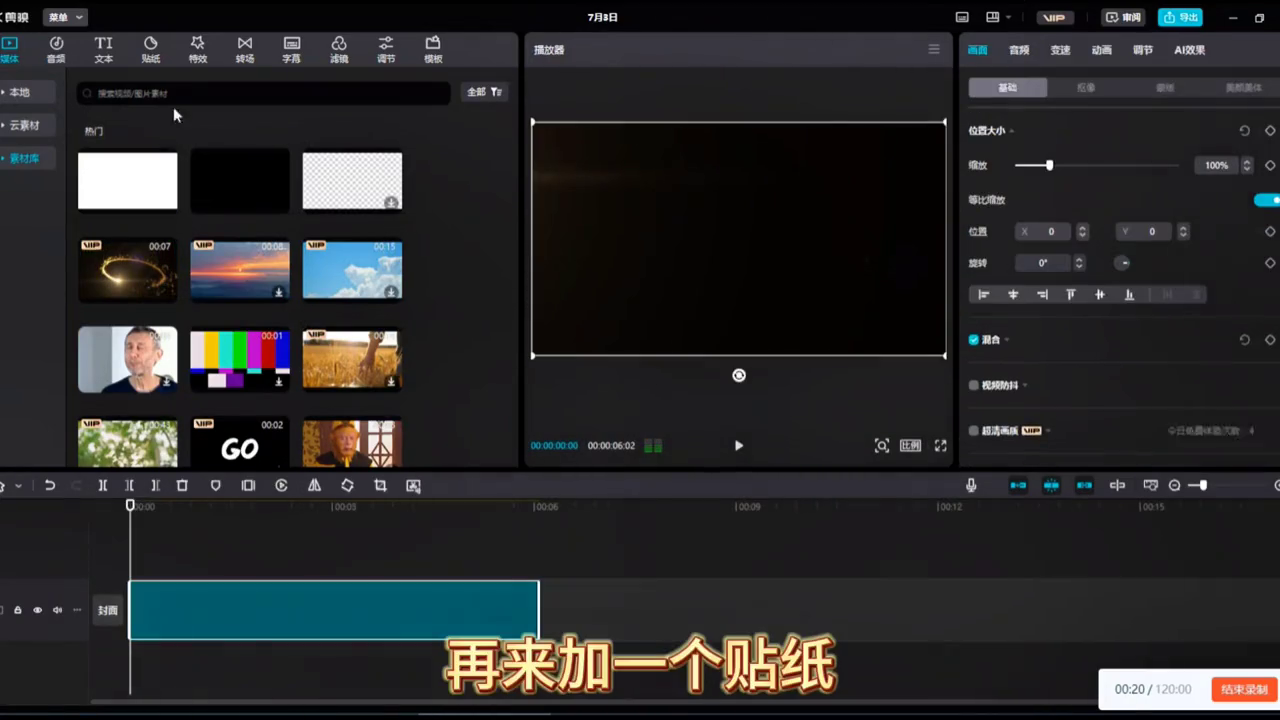Click the microphone recording icon above the timeline
Viewport: 1280px width, 720px height.
[970, 485]
